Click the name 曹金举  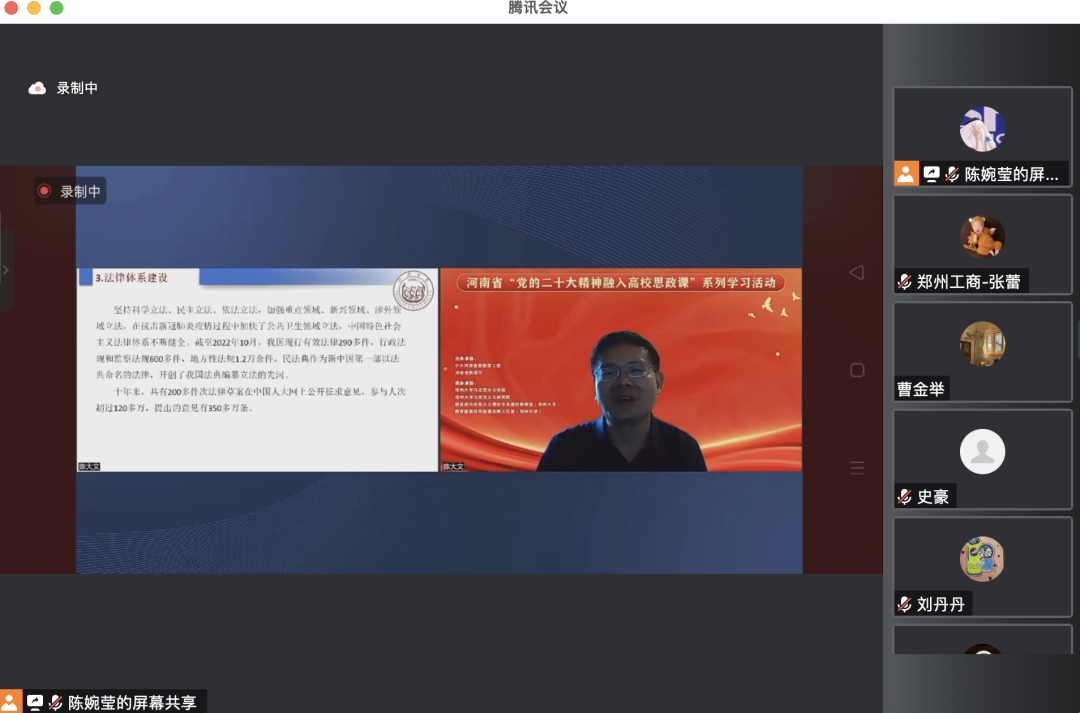point(920,389)
